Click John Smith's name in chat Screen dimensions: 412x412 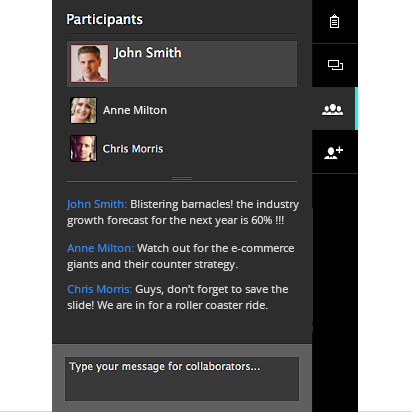97,204
